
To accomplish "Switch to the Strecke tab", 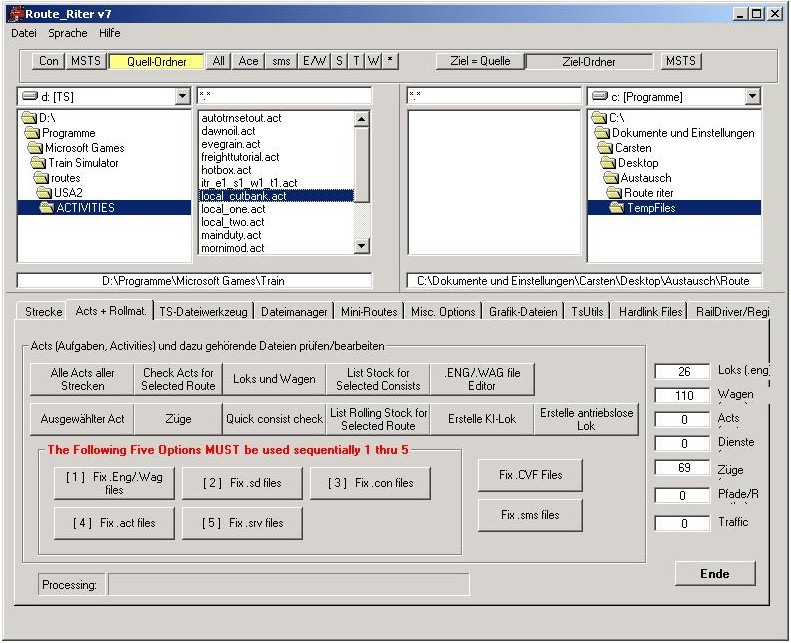I will click(x=43, y=312).
